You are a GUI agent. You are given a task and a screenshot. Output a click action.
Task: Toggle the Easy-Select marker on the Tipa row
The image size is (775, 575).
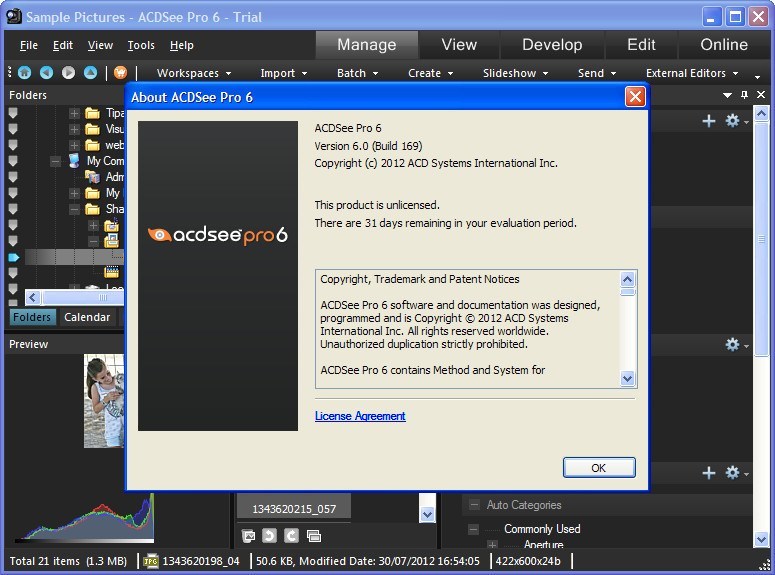click(13, 113)
